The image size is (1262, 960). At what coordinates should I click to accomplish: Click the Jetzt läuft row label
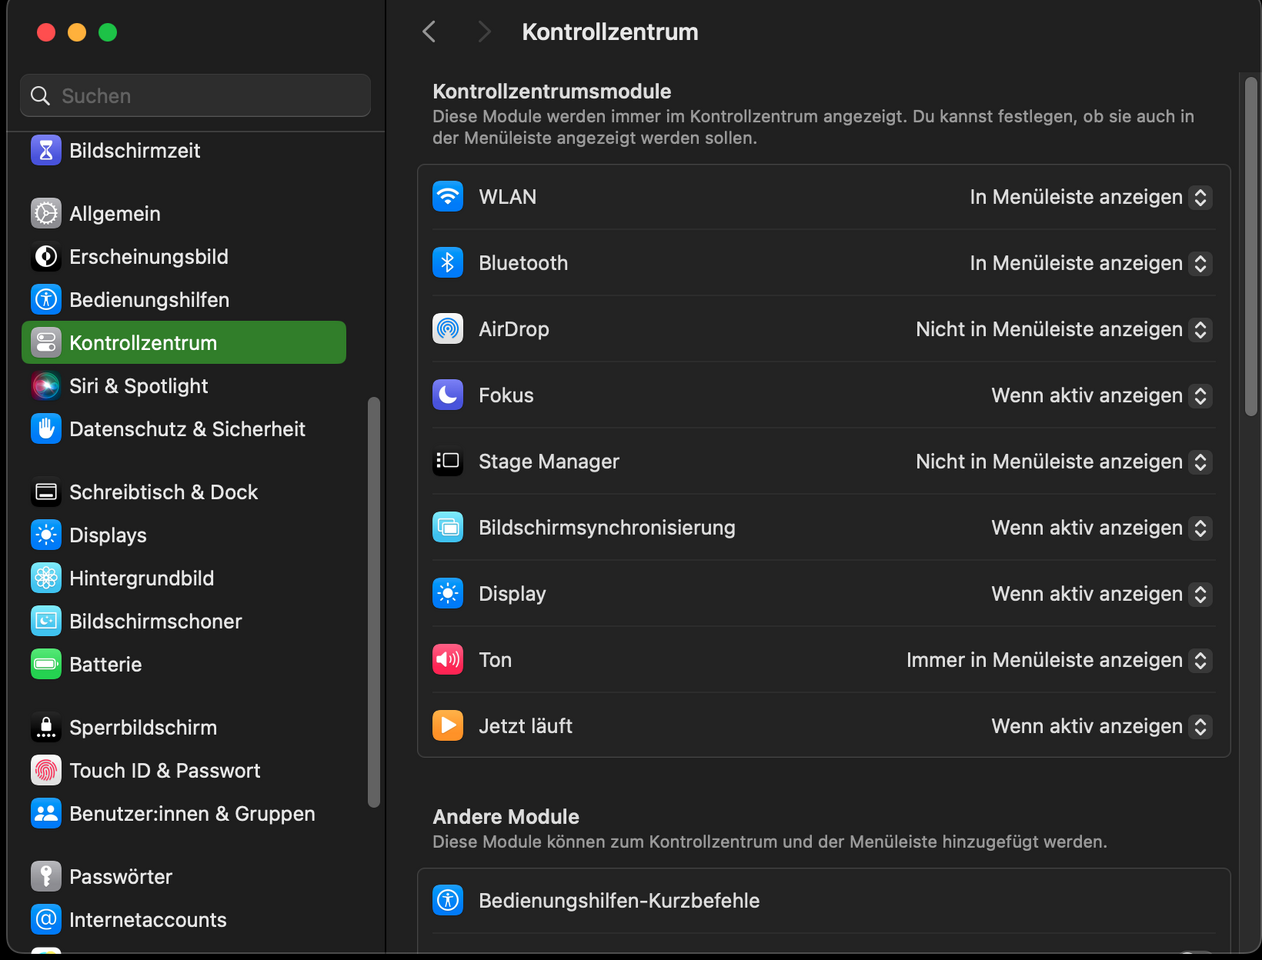tap(525, 726)
